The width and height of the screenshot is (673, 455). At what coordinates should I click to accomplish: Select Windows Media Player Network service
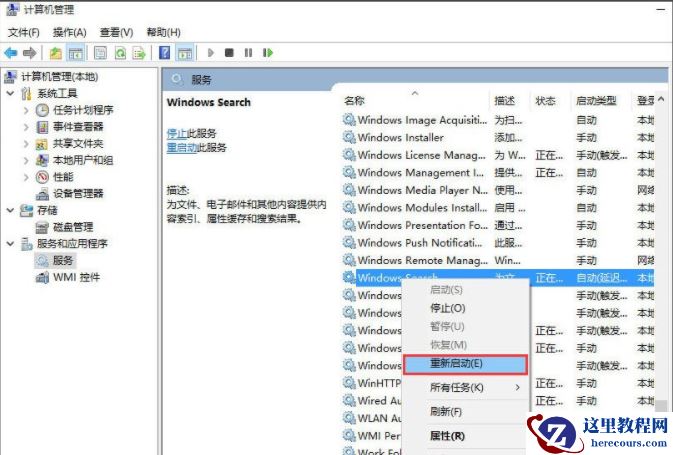(x=498, y=190)
